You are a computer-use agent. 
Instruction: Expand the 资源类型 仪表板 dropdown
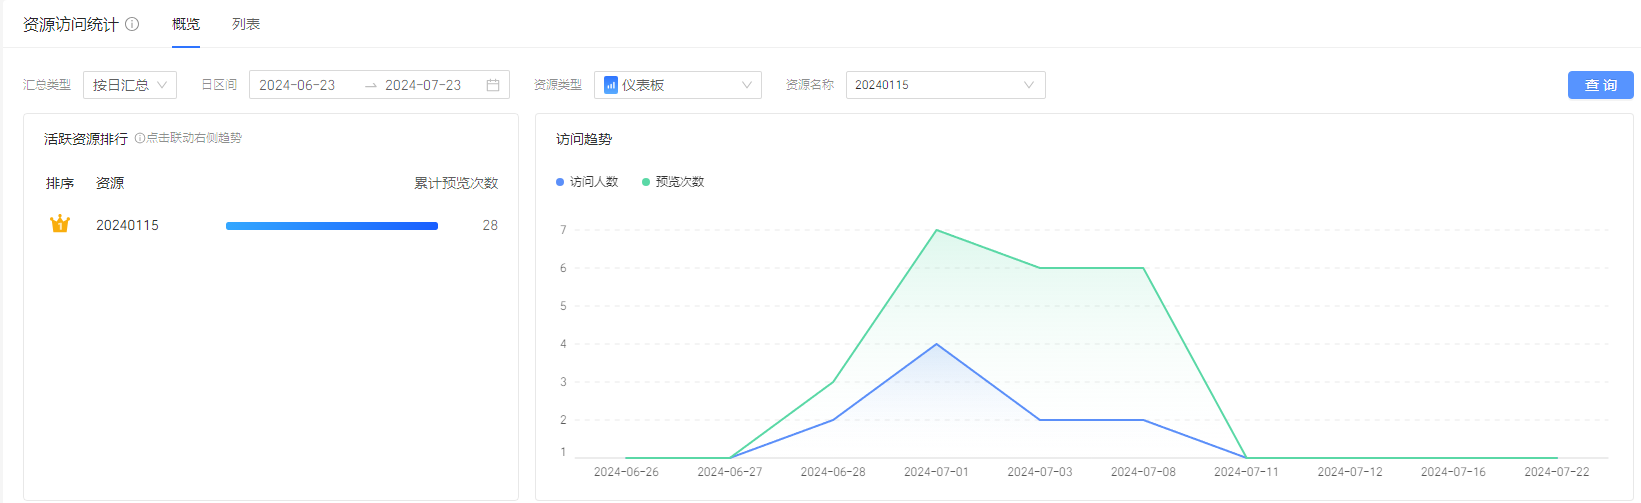tap(678, 85)
